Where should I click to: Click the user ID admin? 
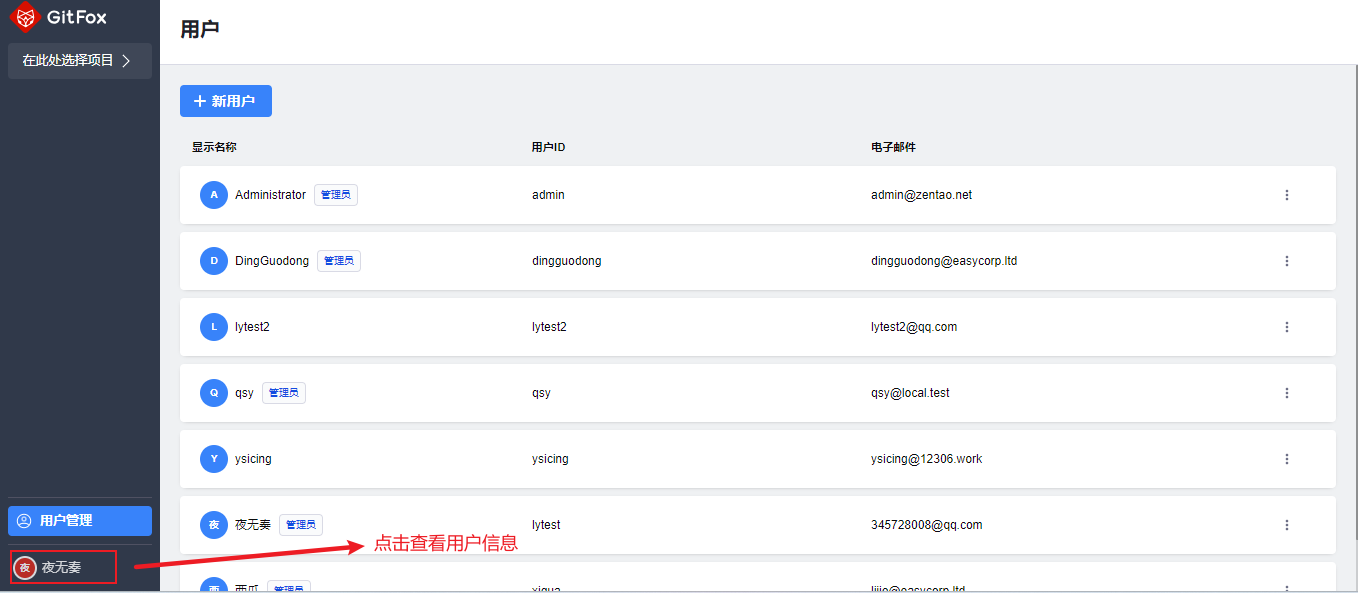[x=548, y=195]
